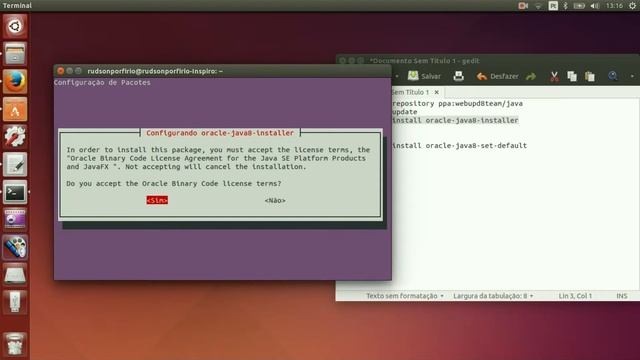The height and width of the screenshot is (360, 640).
Task: Switch to gedit text editor launcher icon
Action: tap(15, 164)
